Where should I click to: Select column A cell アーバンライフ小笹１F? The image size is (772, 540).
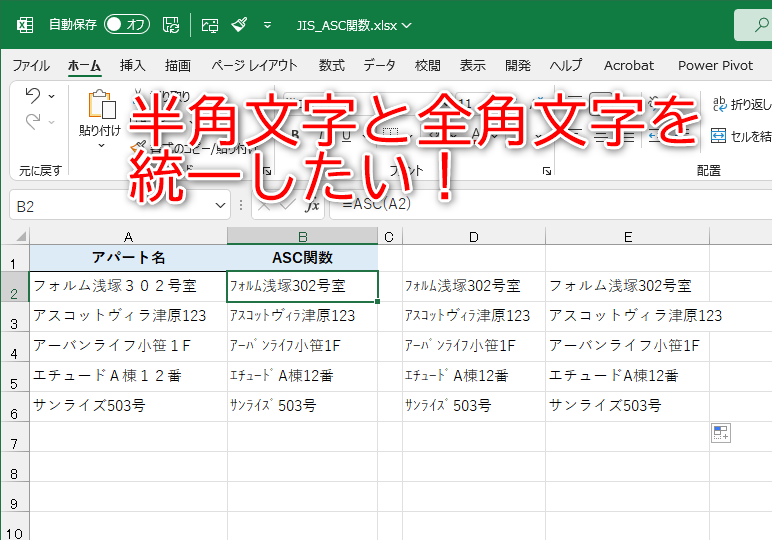(128, 346)
